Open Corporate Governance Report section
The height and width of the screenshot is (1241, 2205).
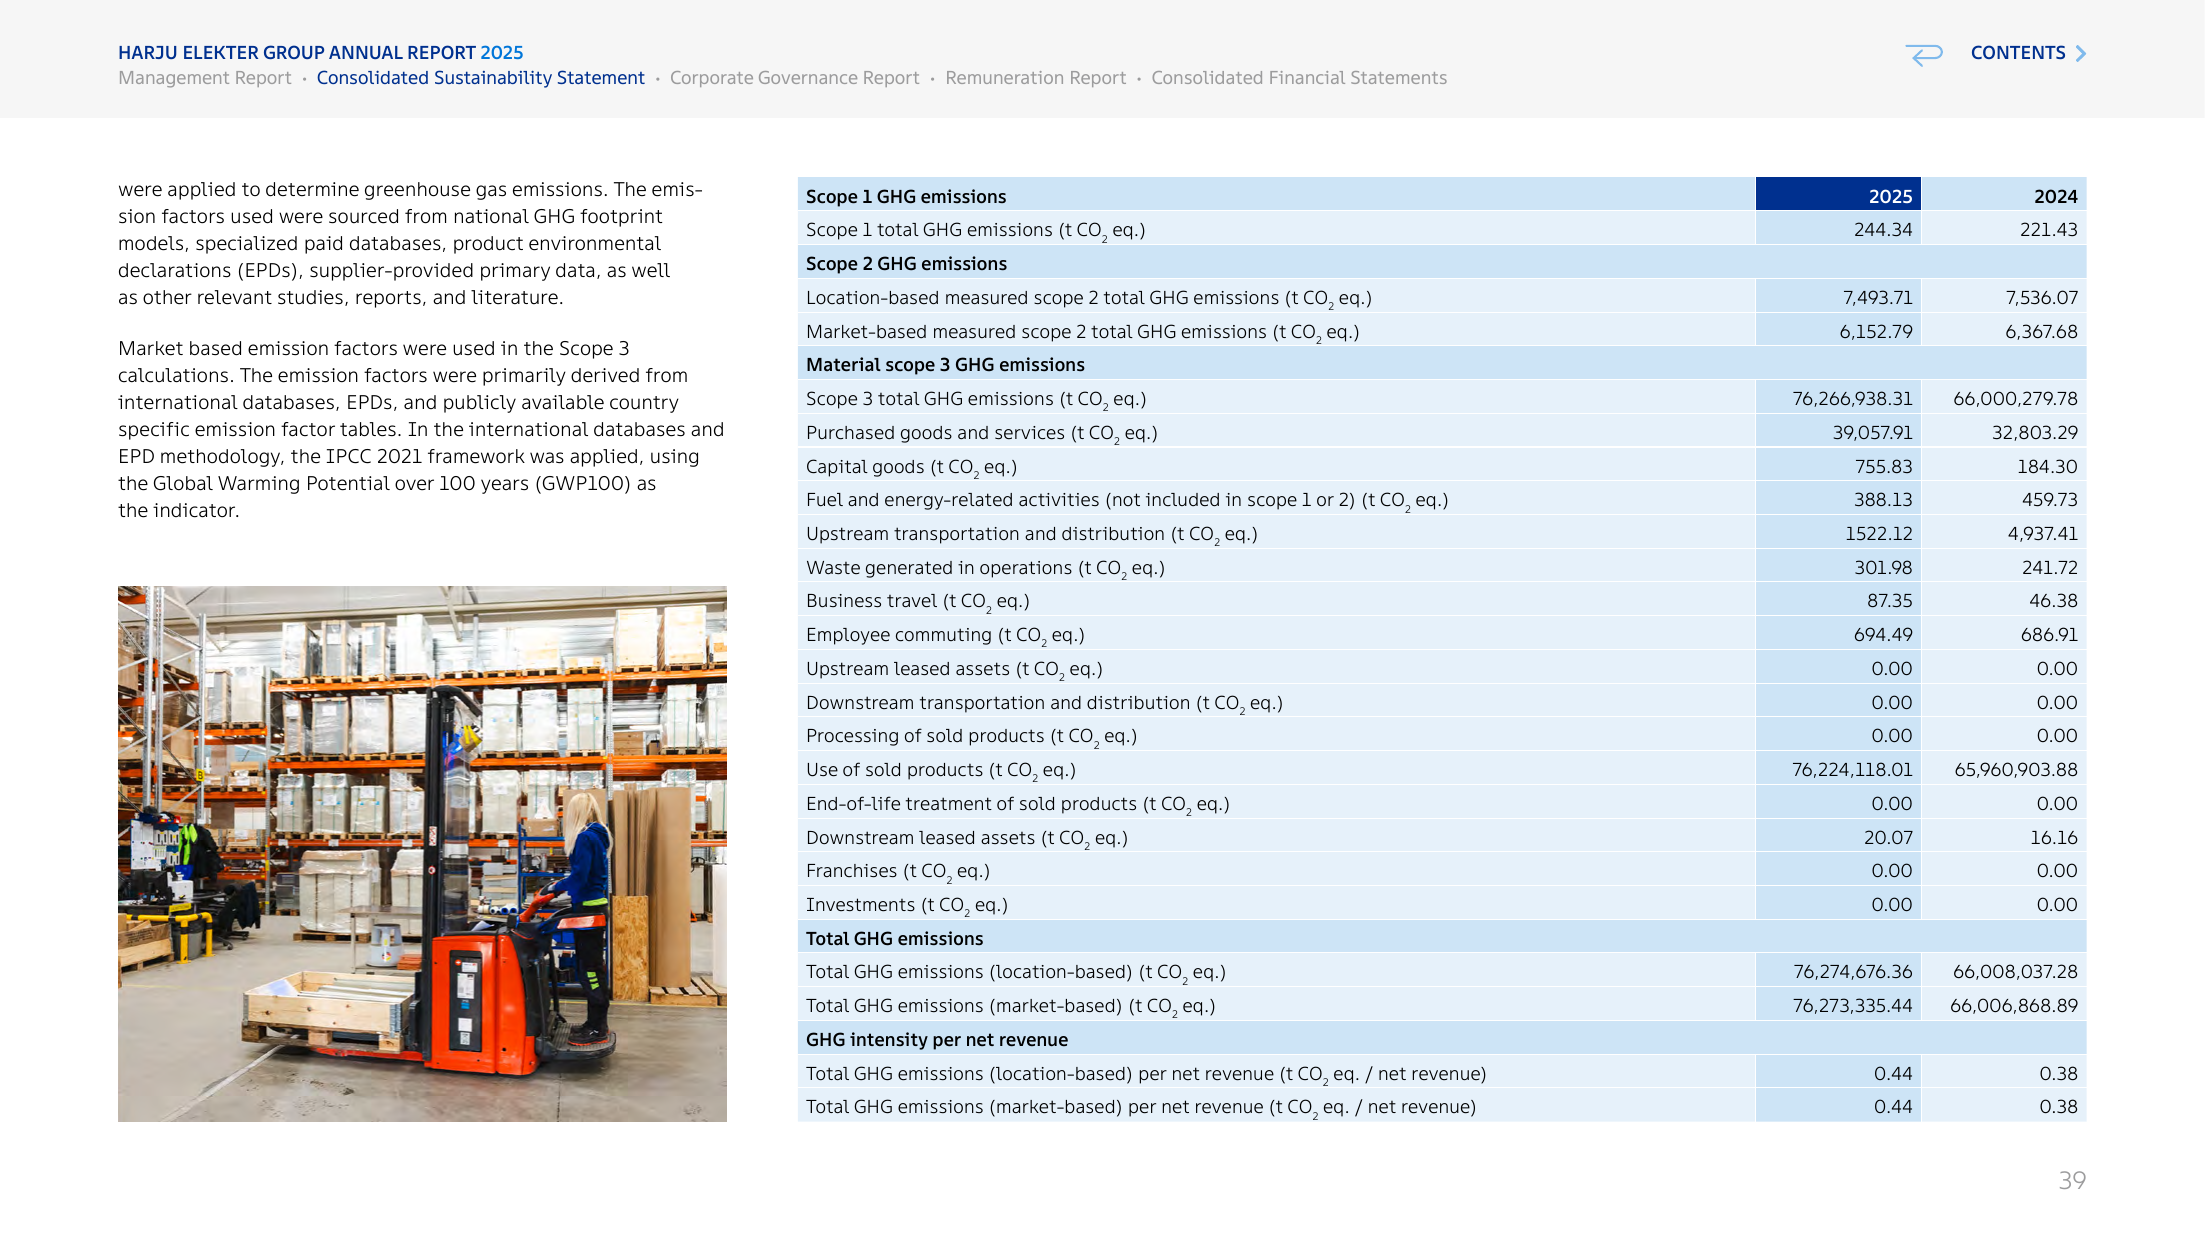pos(794,78)
